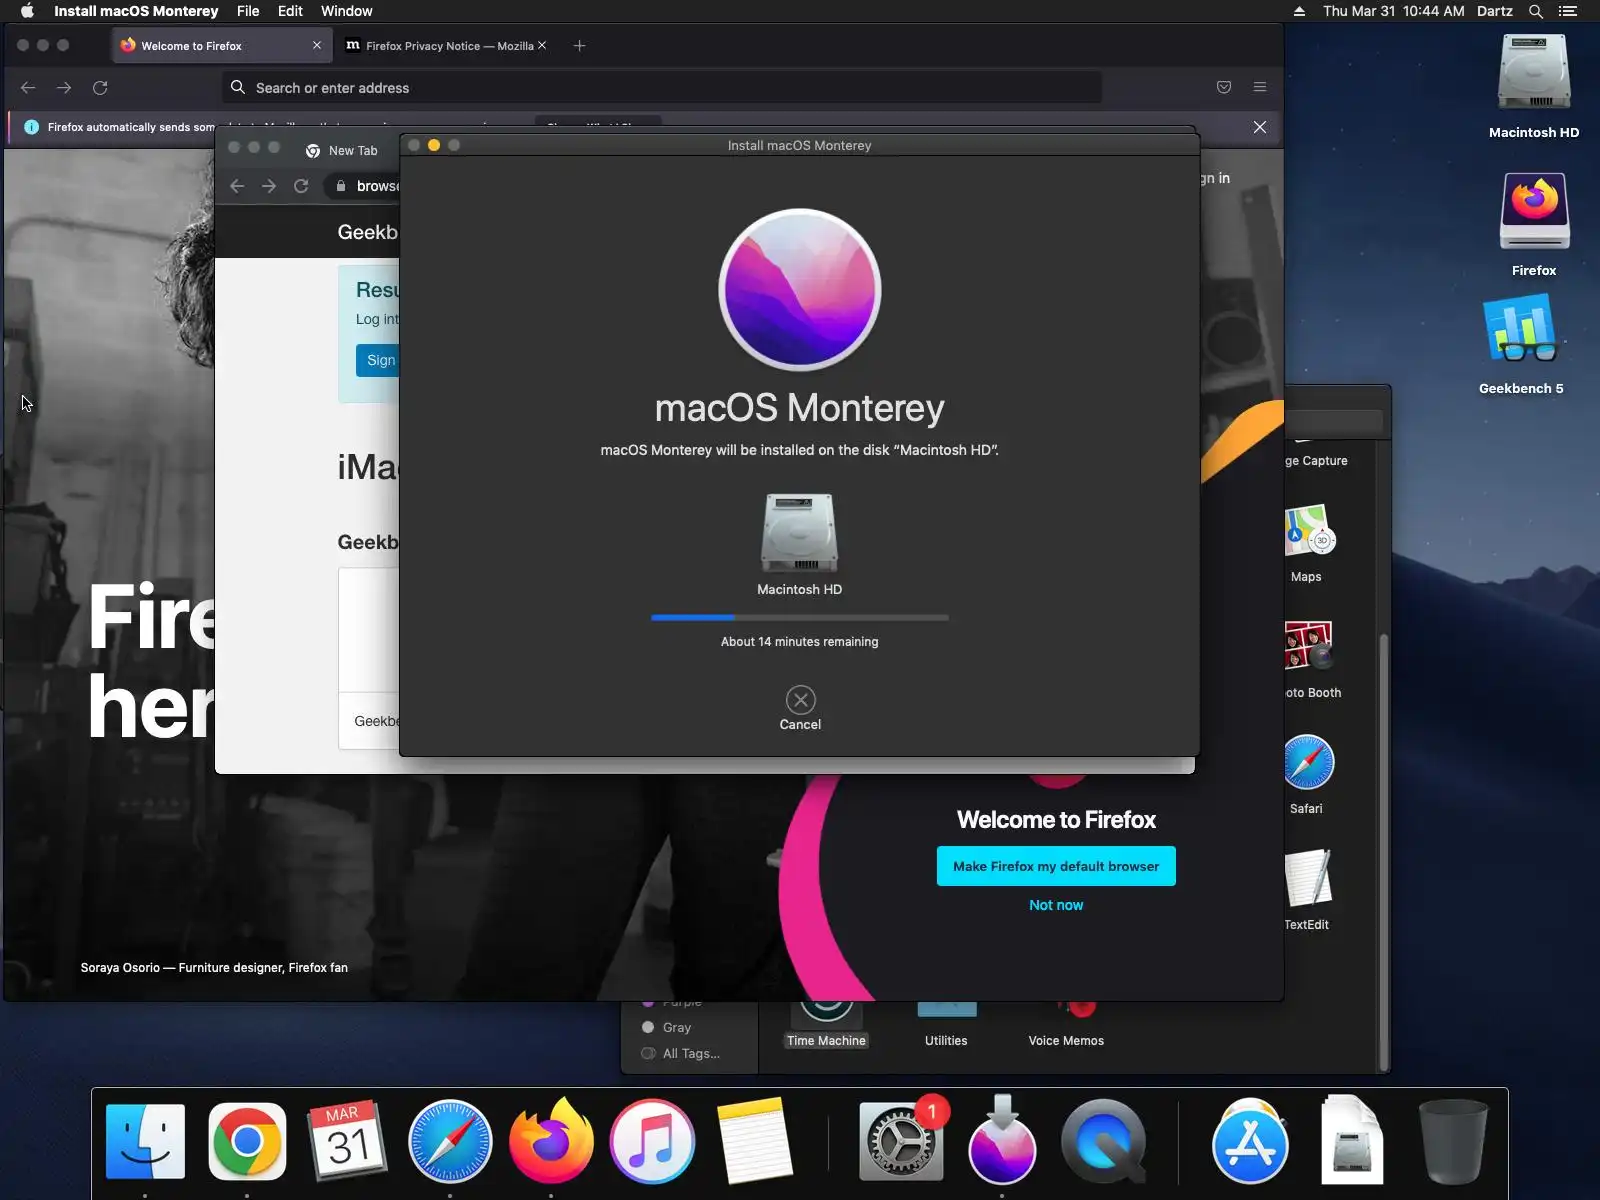Reload the page in Chrome
The width and height of the screenshot is (1600, 1200).
coord(301,186)
